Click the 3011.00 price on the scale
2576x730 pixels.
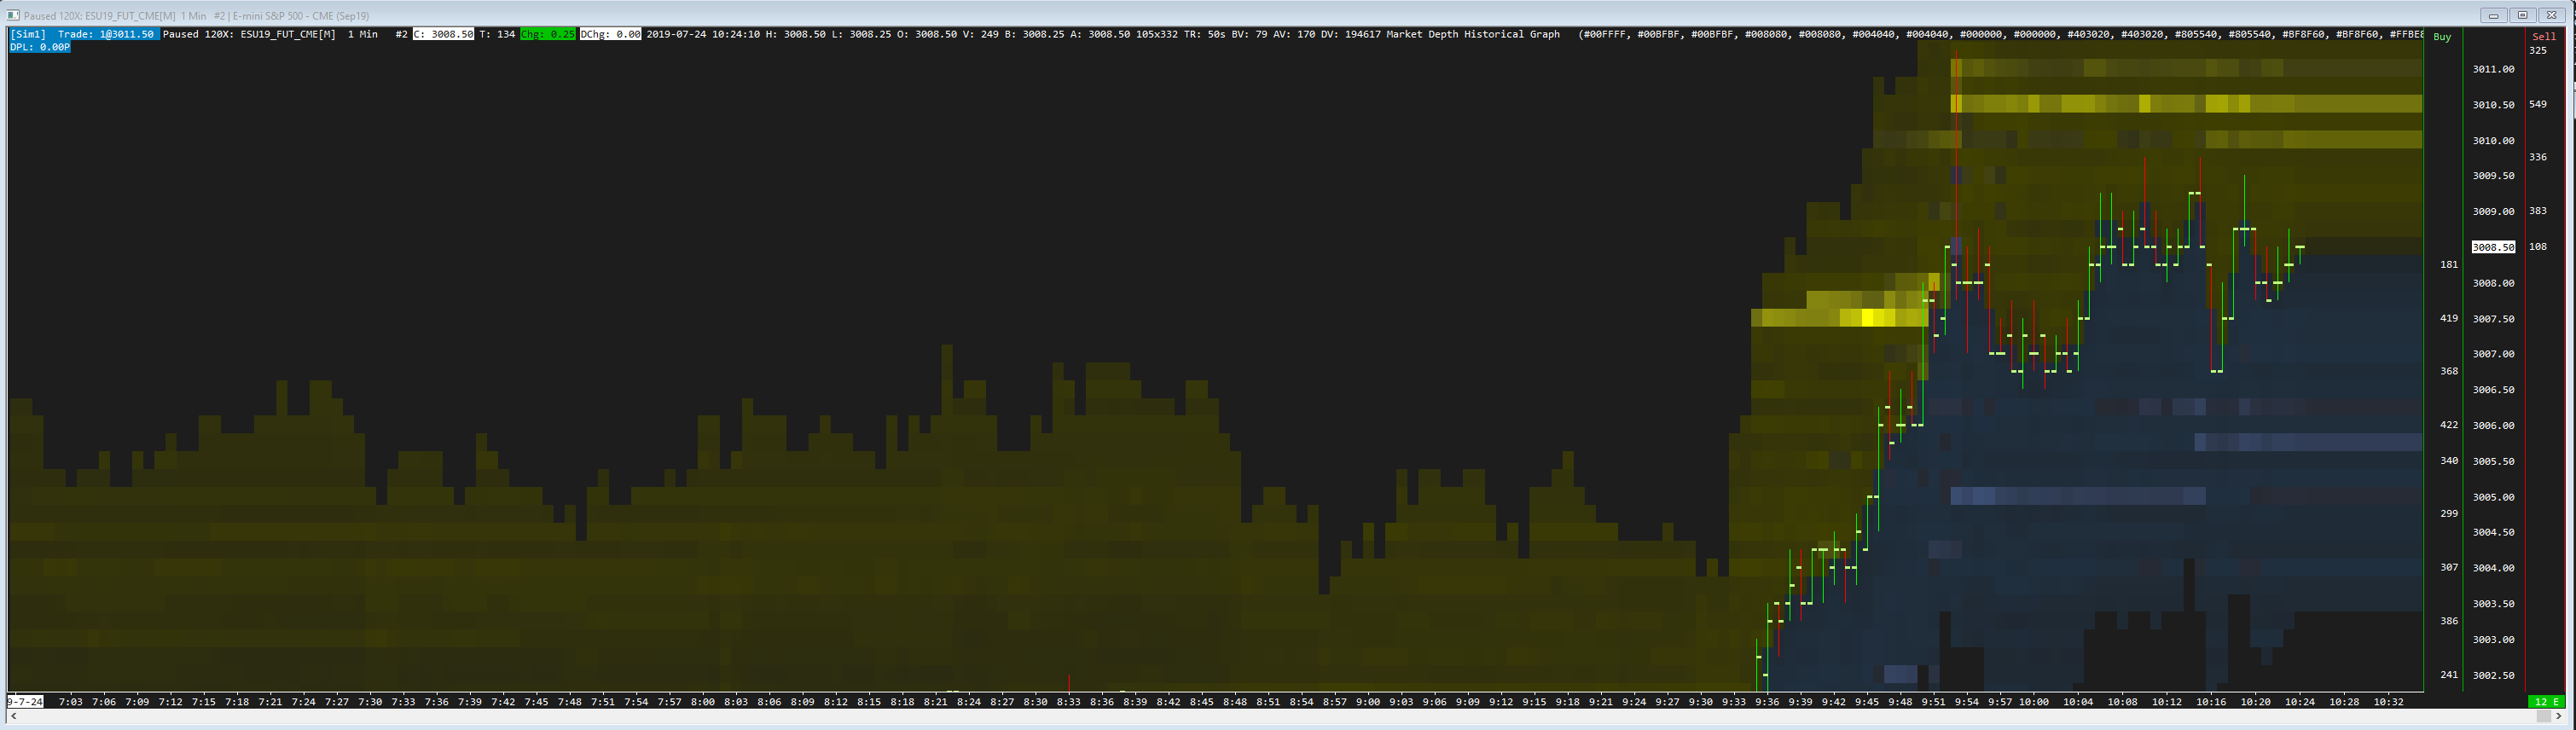tap(2493, 69)
